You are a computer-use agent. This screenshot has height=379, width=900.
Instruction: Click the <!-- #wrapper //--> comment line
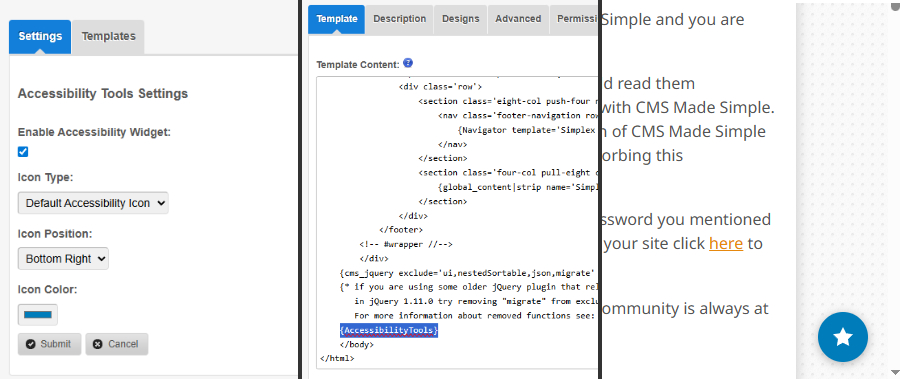pyautogui.click(x=406, y=244)
